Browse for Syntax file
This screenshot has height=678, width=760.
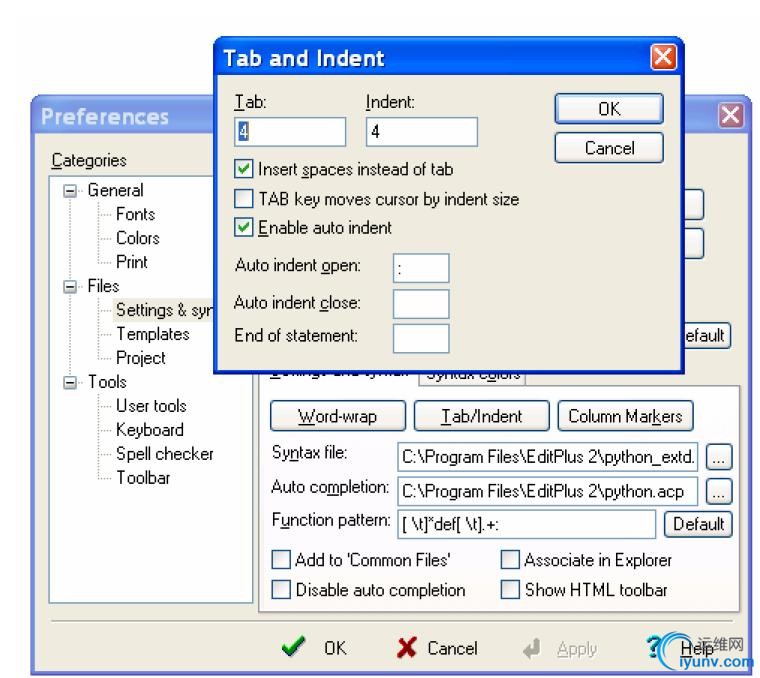coord(719,457)
